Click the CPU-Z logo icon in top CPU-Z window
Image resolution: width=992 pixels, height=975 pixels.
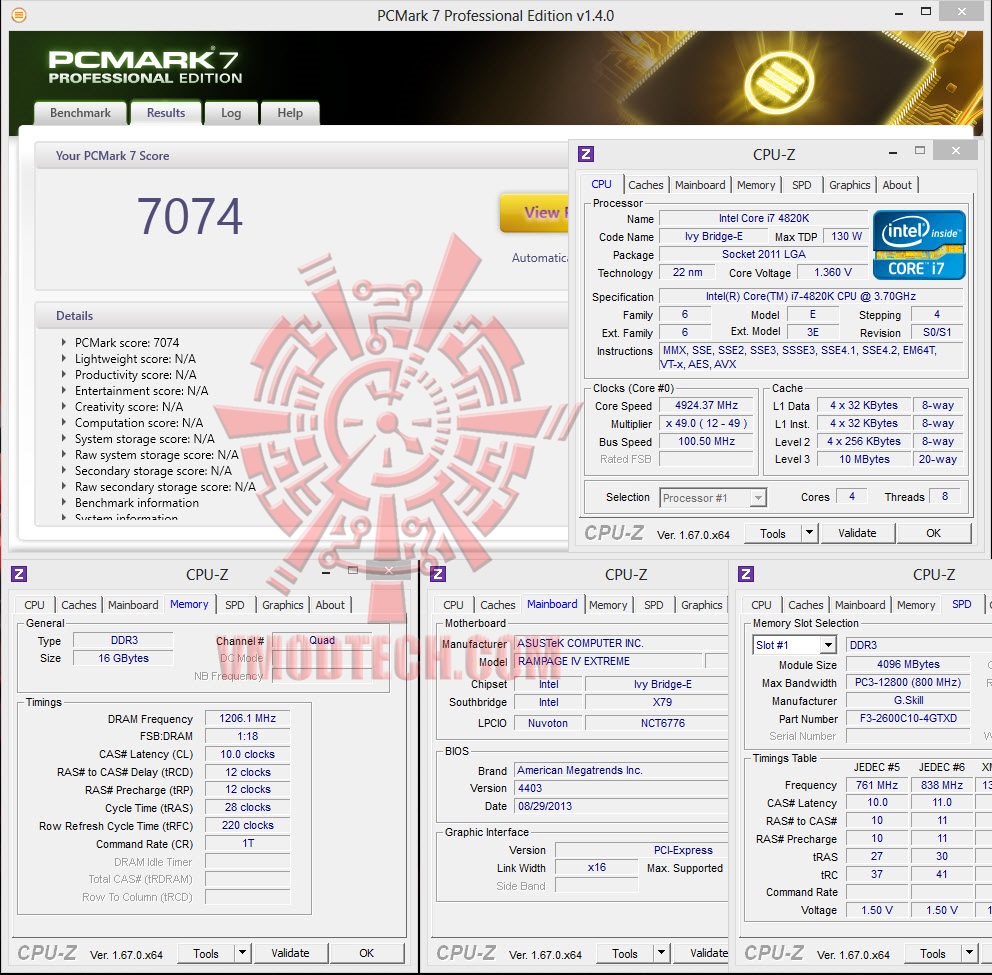coord(586,154)
